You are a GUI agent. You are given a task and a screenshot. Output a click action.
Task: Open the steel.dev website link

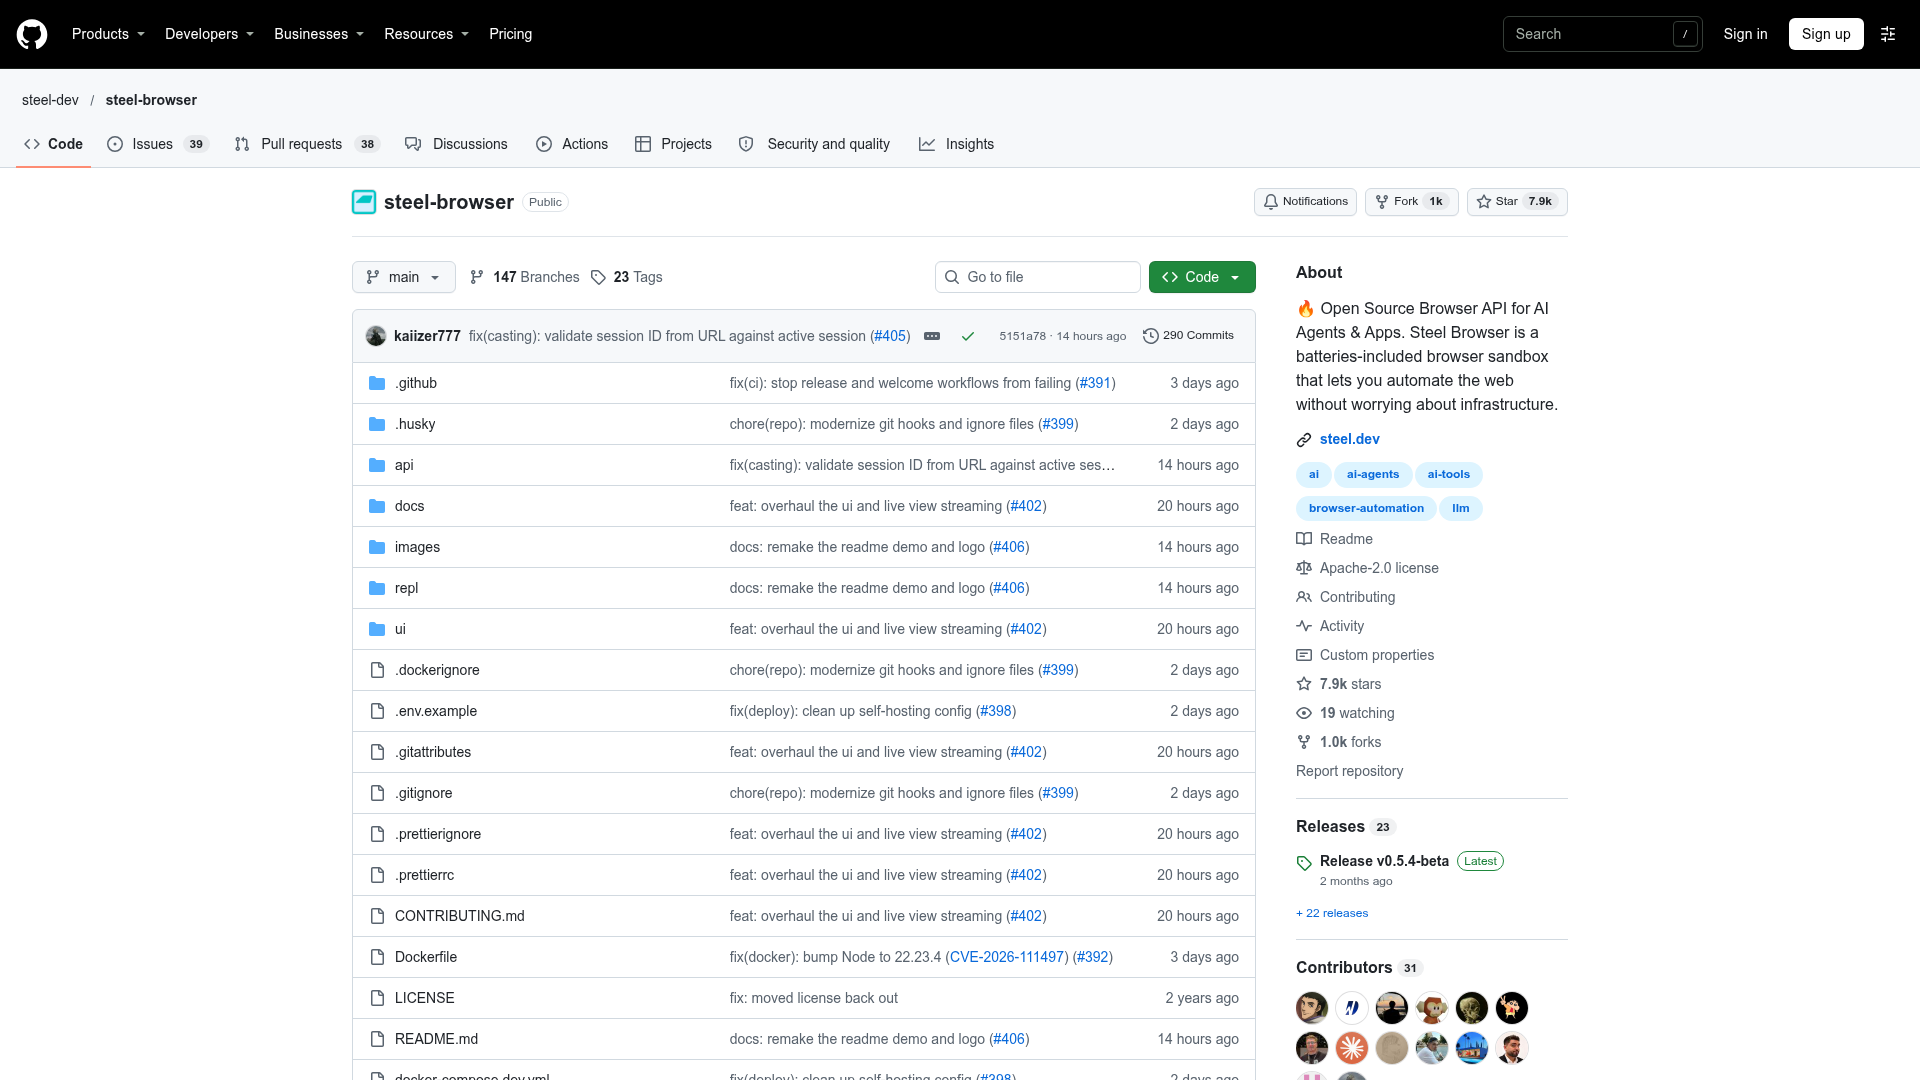click(x=1349, y=439)
